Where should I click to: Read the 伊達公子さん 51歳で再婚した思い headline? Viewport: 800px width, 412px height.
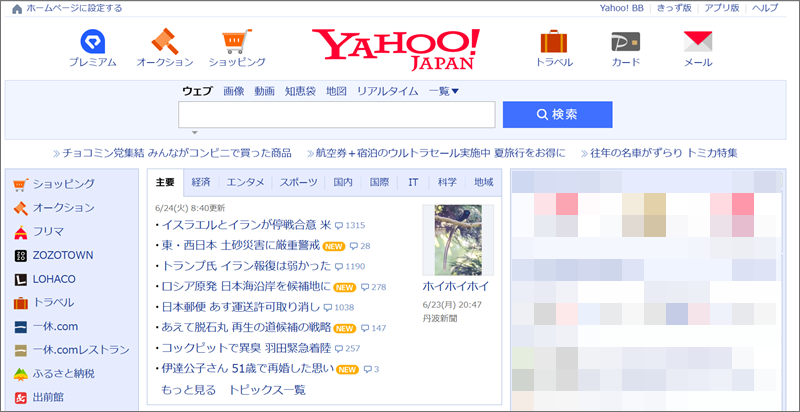tap(247, 368)
